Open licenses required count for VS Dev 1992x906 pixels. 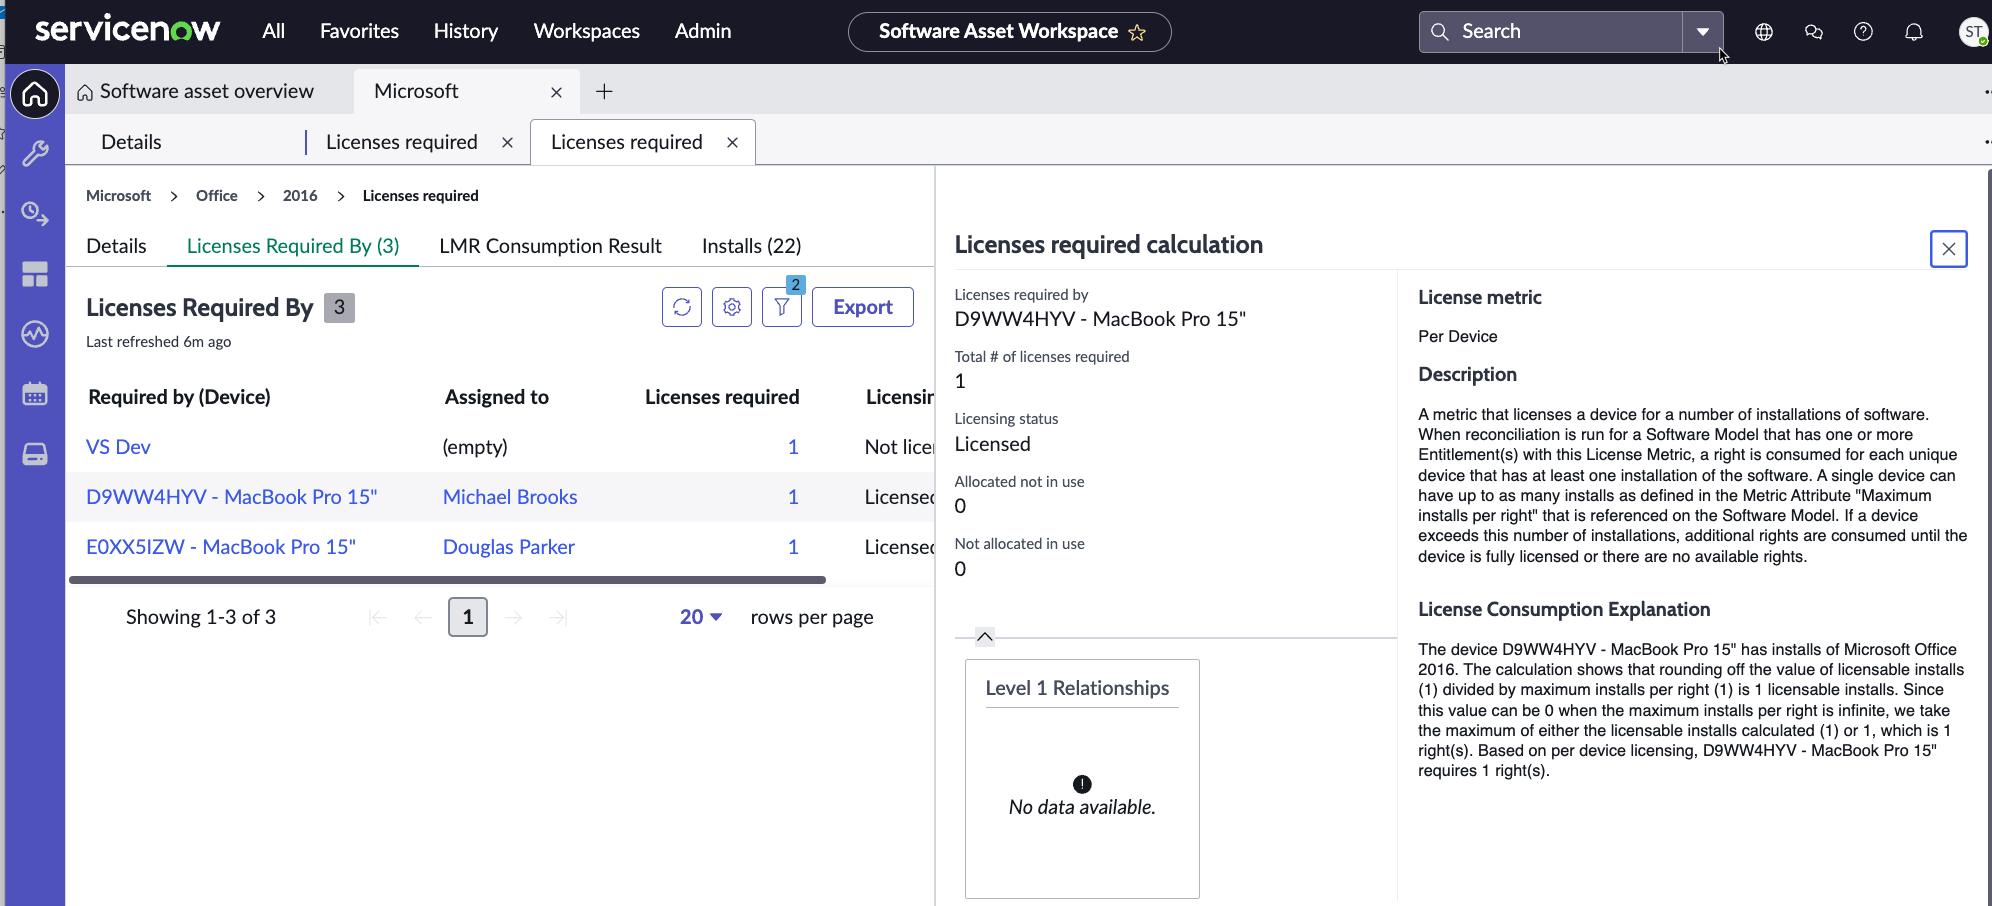[793, 447]
